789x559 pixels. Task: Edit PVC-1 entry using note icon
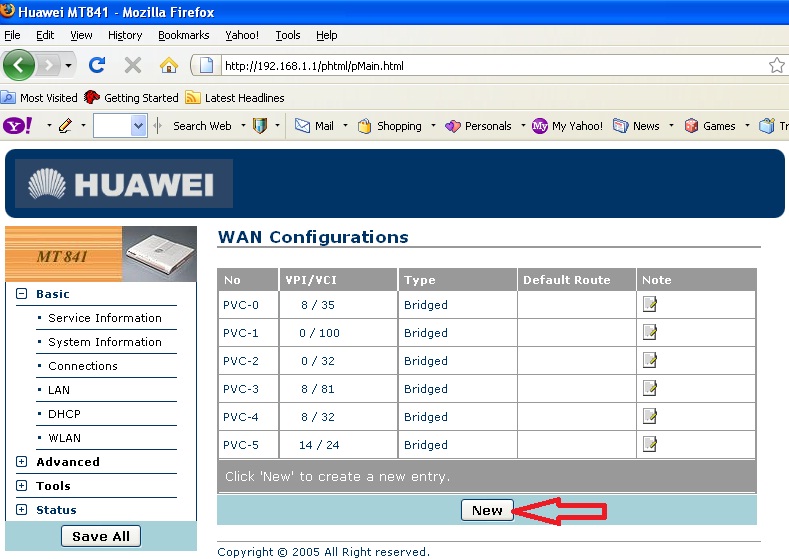pos(650,333)
